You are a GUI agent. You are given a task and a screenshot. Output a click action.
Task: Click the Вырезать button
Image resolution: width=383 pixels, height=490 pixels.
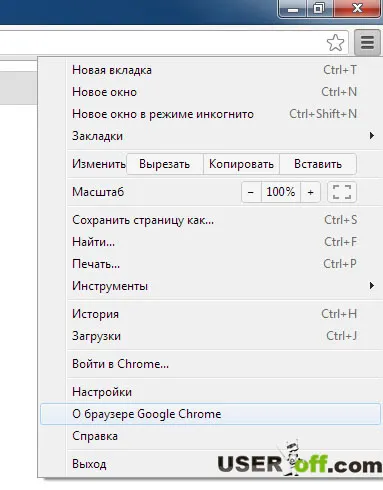click(x=165, y=164)
